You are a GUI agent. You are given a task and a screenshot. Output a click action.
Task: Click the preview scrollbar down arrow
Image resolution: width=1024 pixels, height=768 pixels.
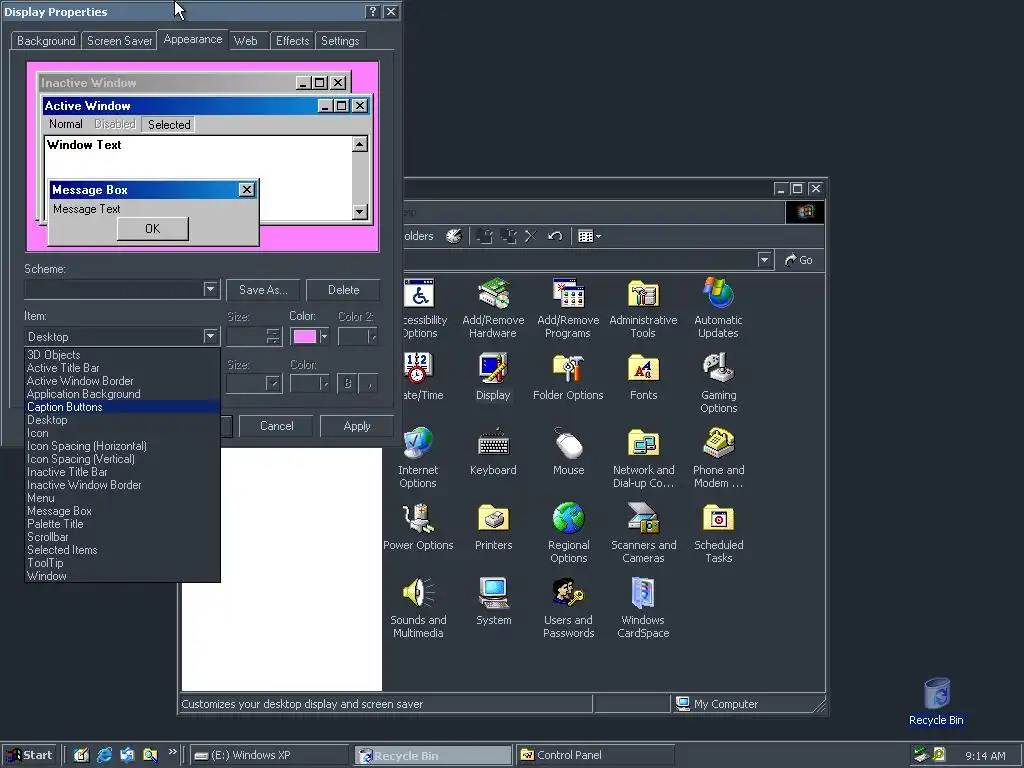360,211
